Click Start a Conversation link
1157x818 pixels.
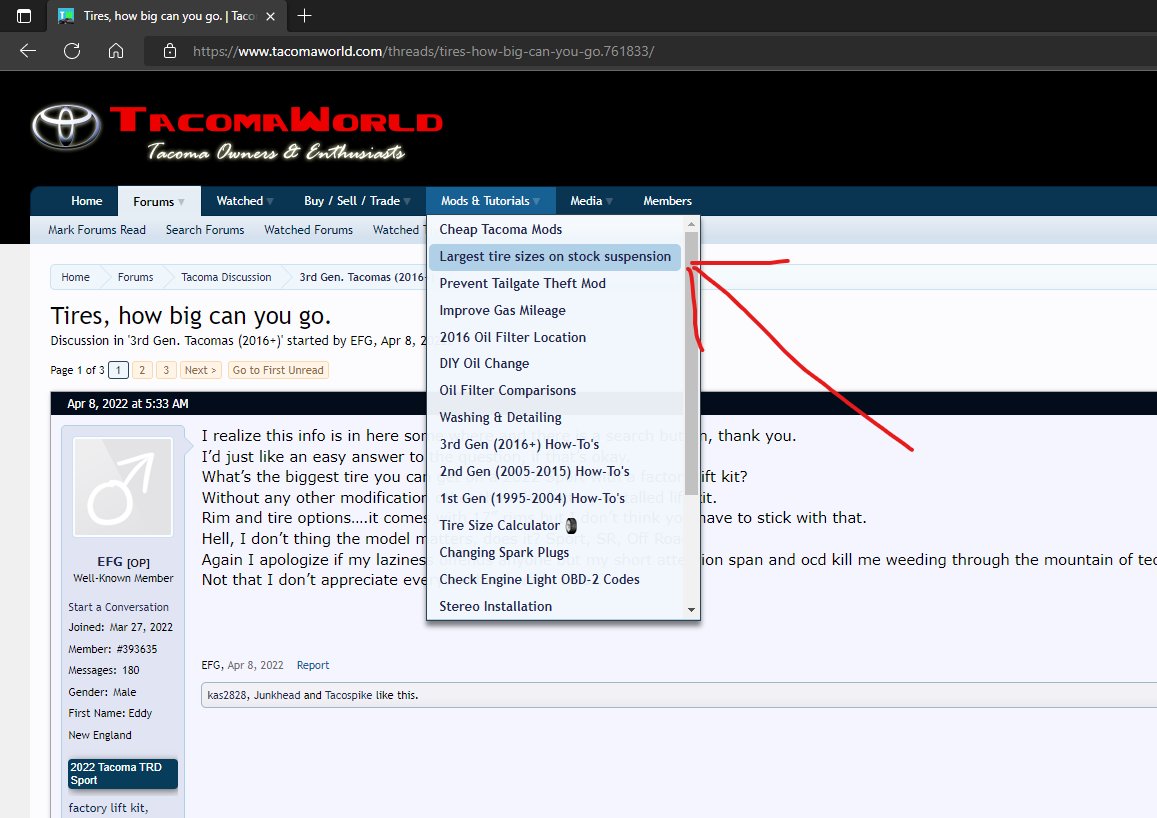(x=118, y=607)
